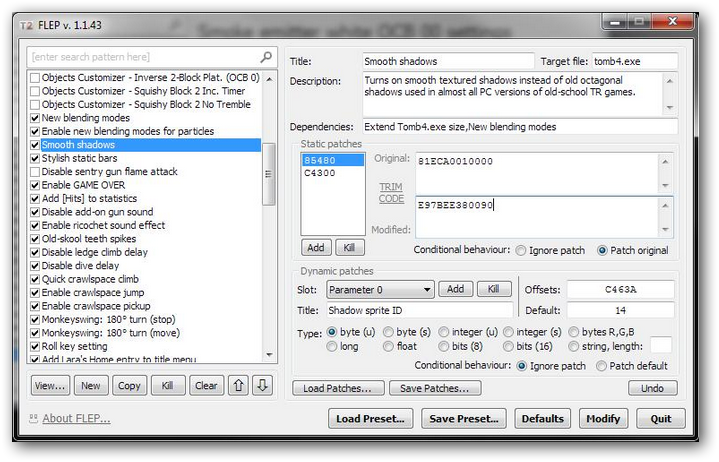The height and width of the screenshot is (462, 719).
Task: Select static Ignore patch radio button
Action: click(520, 251)
